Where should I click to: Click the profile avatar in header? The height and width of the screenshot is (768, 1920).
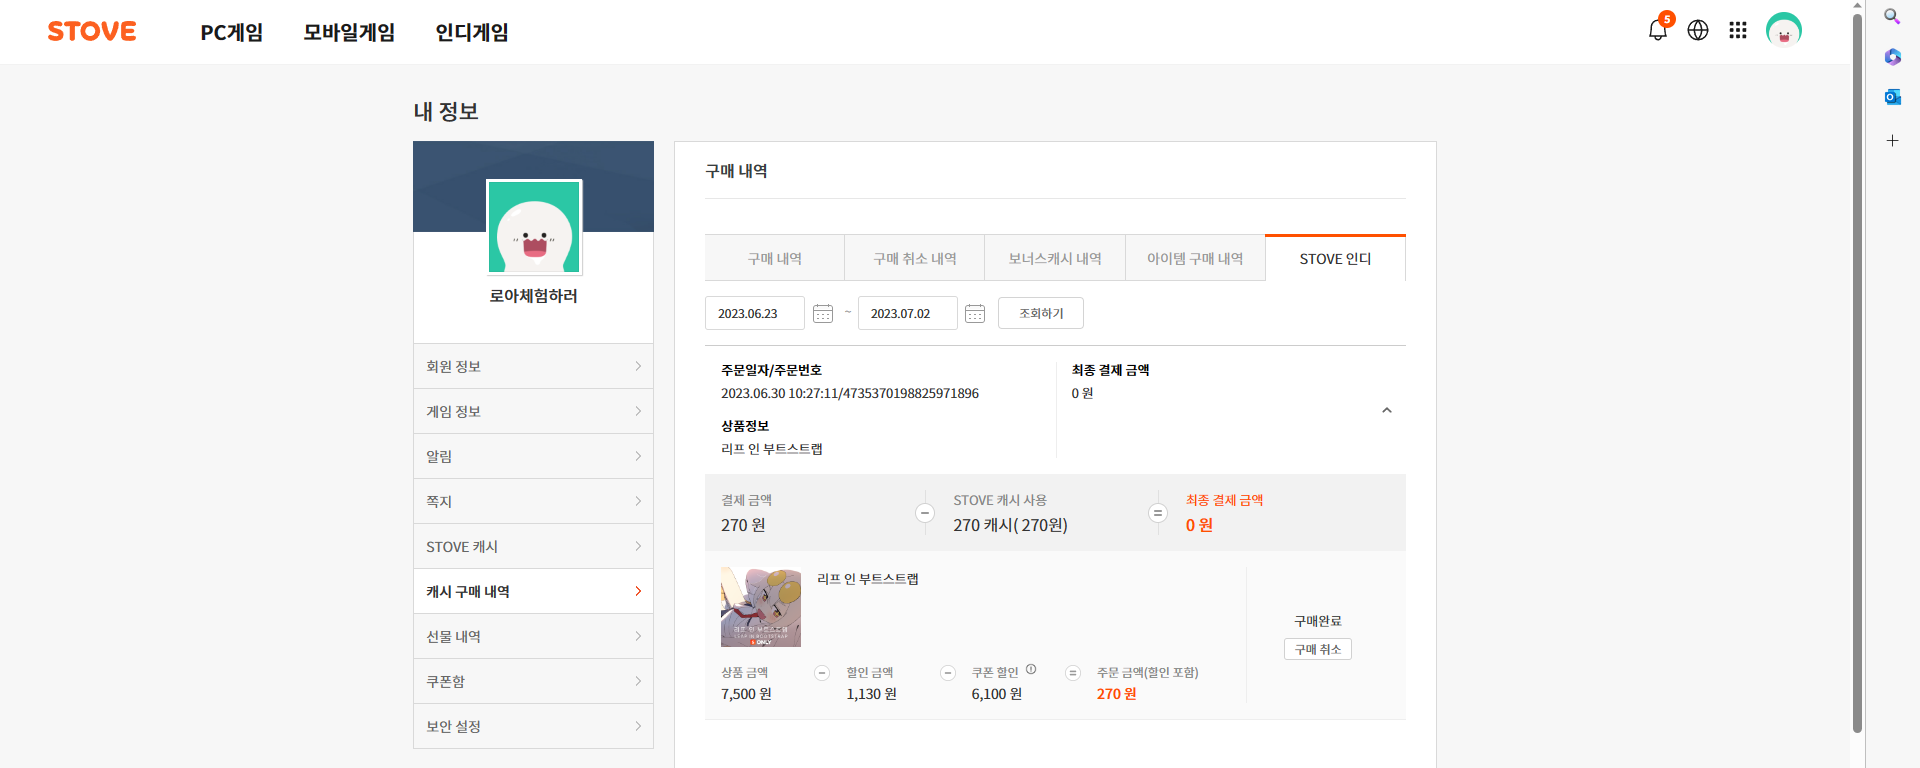1783,30
